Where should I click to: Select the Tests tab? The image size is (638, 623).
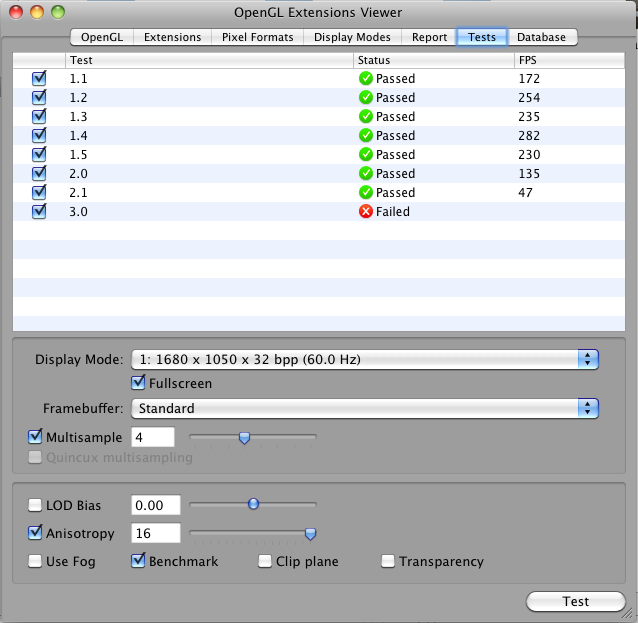pyautogui.click(x=482, y=37)
